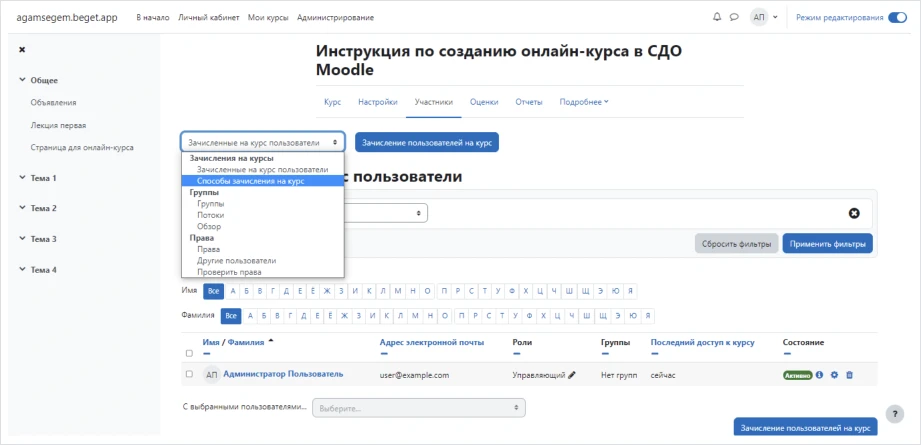Switch to the Отчеты tab
Image resolution: width=921 pixels, height=445 pixels.
[x=529, y=102]
